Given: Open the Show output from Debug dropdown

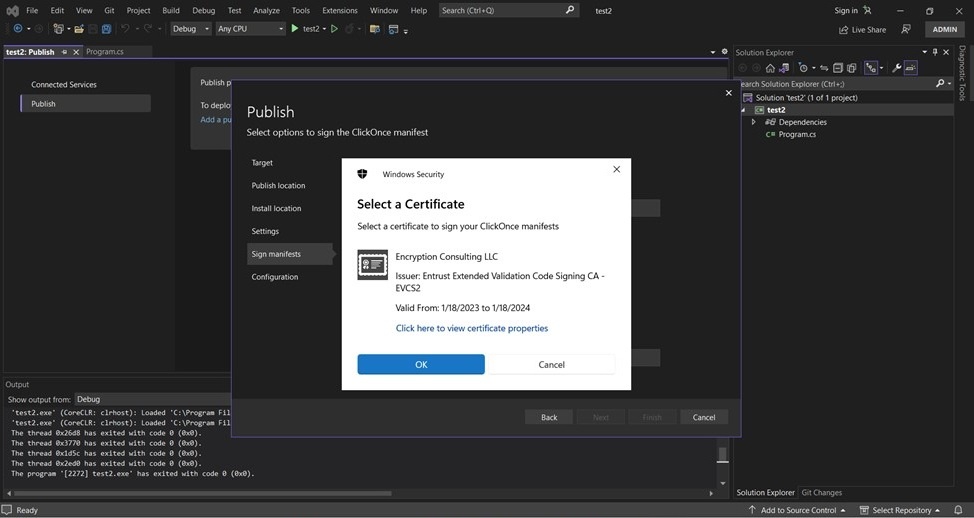Looking at the screenshot, I should (x=153, y=399).
